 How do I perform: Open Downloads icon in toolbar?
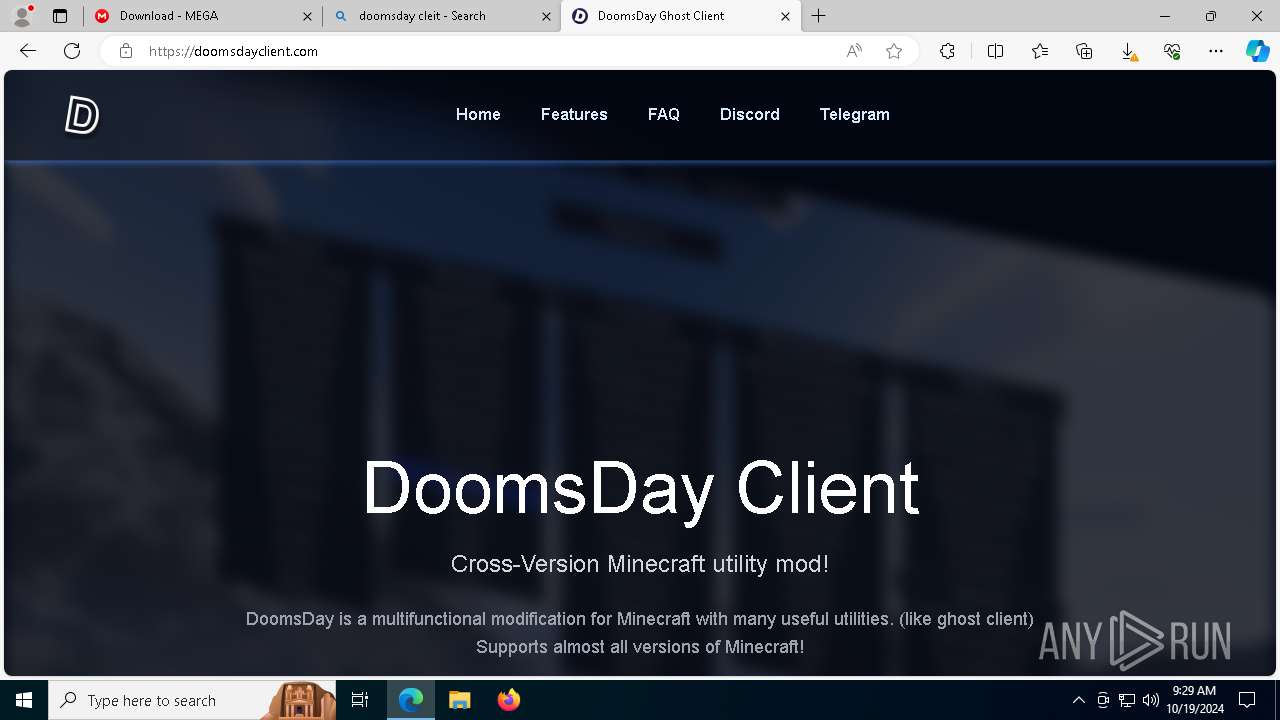pos(1128,51)
